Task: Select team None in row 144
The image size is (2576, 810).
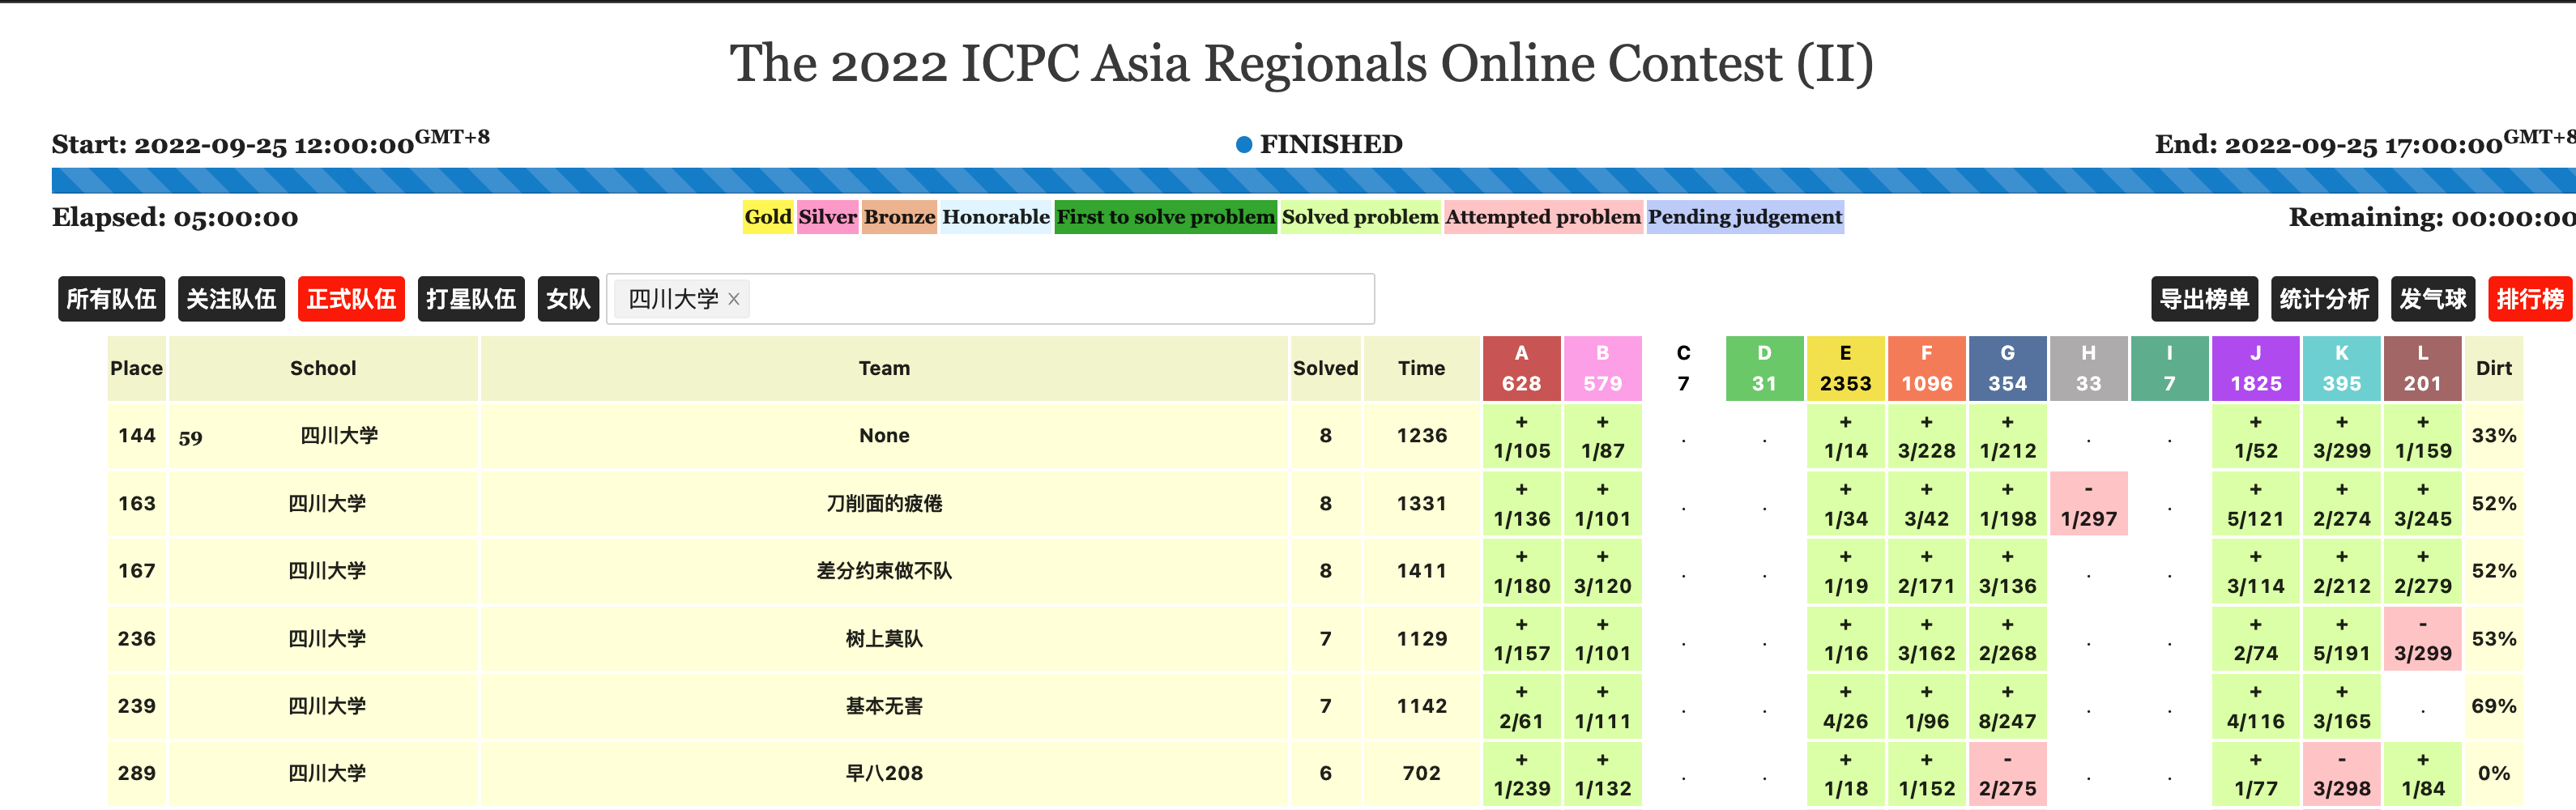Action: pos(884,436)
